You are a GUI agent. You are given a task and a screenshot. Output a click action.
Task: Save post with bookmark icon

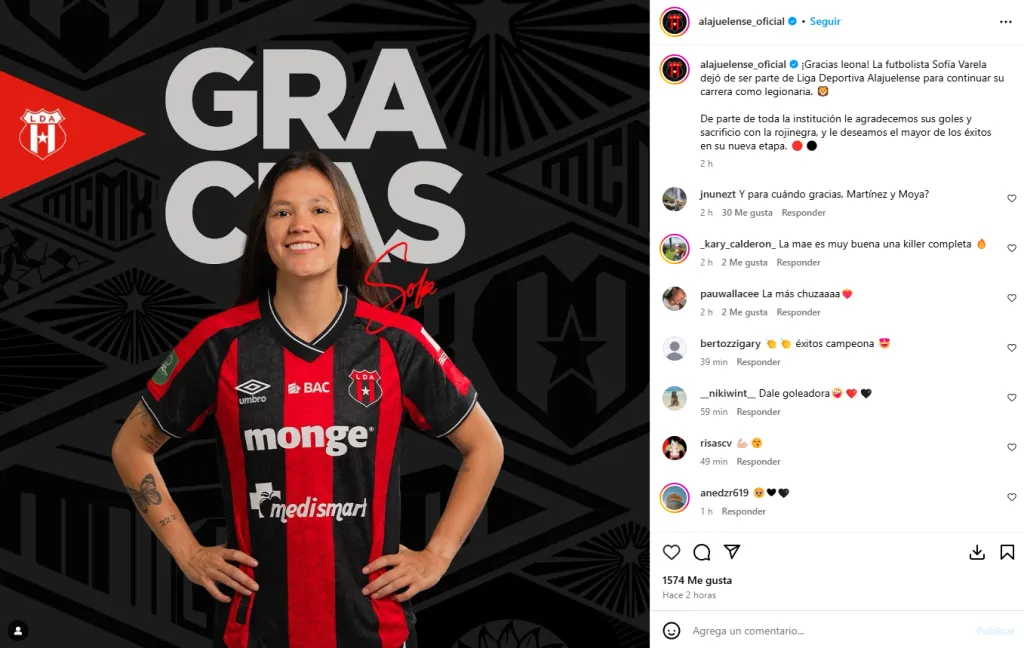(1007, 553)
